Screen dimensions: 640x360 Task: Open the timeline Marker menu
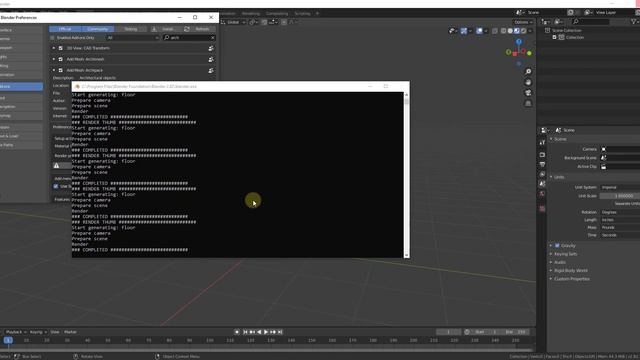70,332
